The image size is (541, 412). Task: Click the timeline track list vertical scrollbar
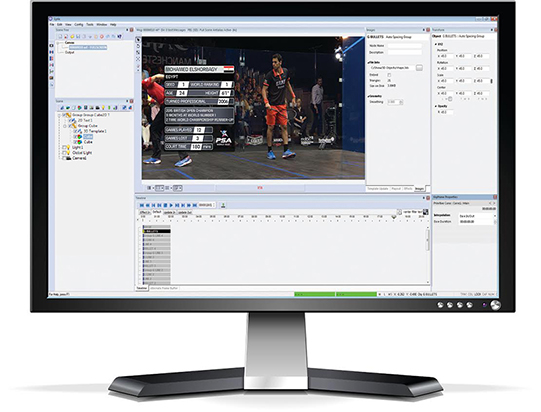click(x=428, y=240)
